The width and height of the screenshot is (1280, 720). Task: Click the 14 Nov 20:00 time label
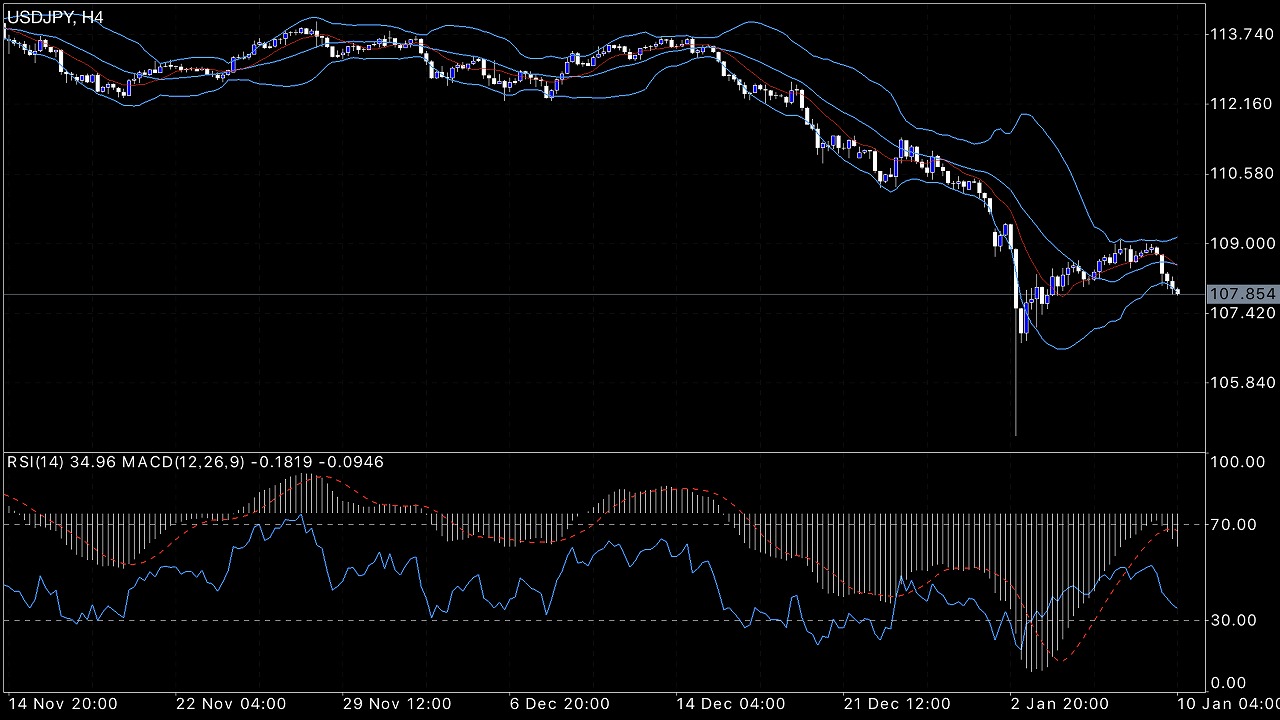pos(62,704)
